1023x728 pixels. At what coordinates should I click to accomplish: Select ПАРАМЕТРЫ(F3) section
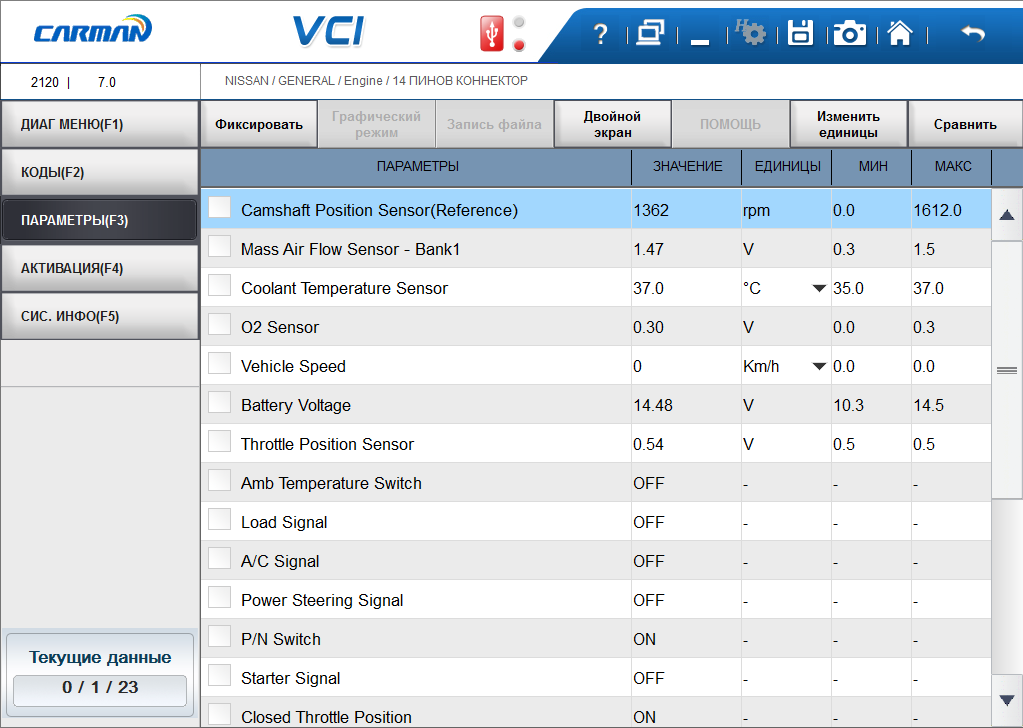100,220
